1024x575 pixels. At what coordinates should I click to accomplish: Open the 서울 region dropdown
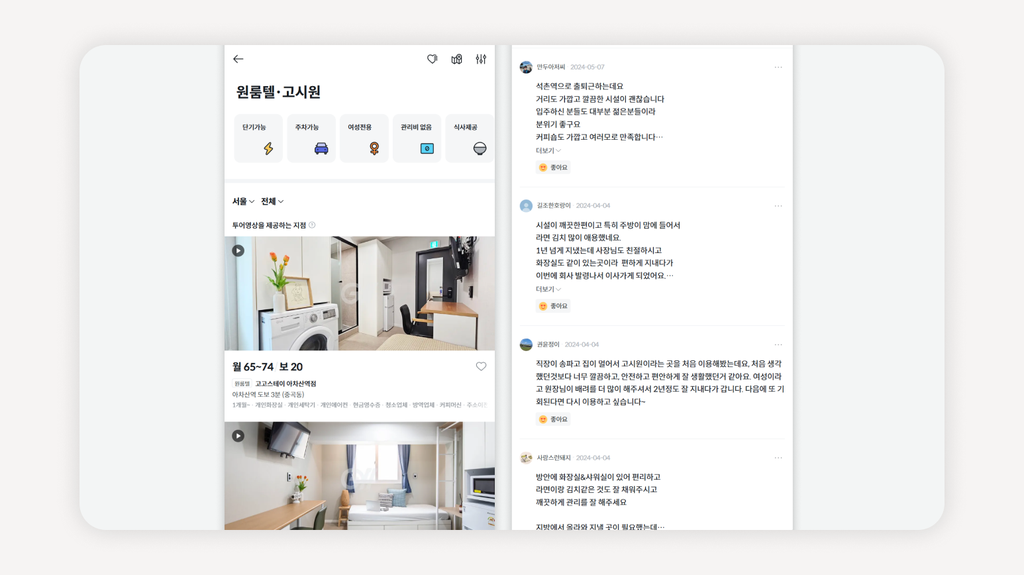coord(243,201)
